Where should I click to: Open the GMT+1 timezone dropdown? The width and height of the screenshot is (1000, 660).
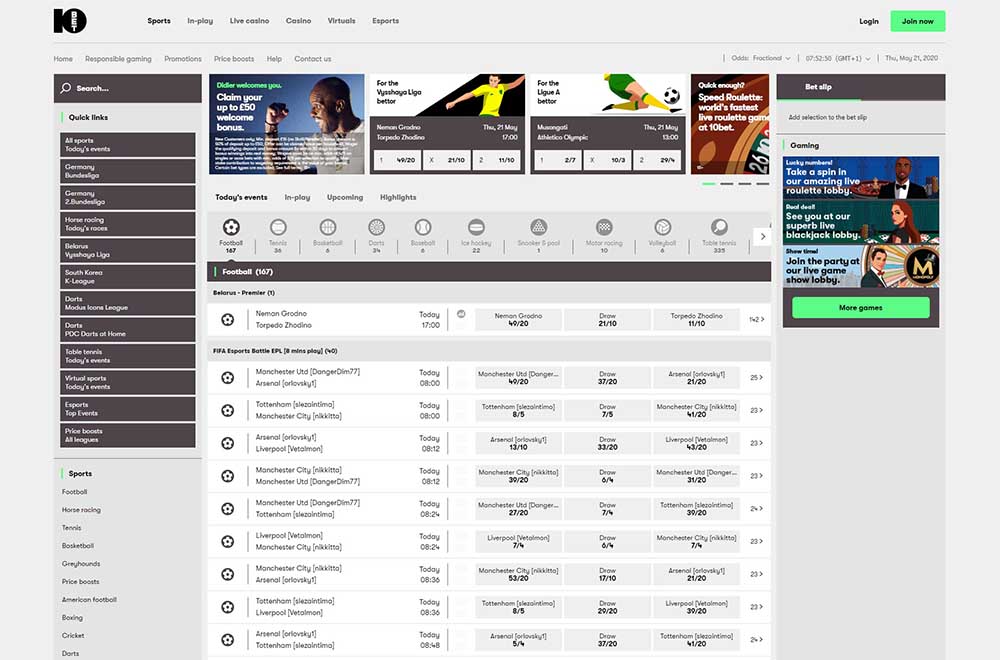(838, 58)
